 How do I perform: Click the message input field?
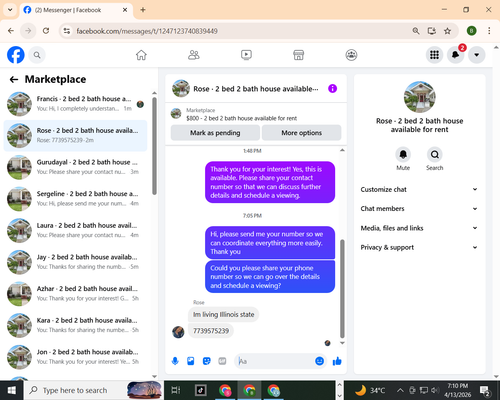coord(275,361)
